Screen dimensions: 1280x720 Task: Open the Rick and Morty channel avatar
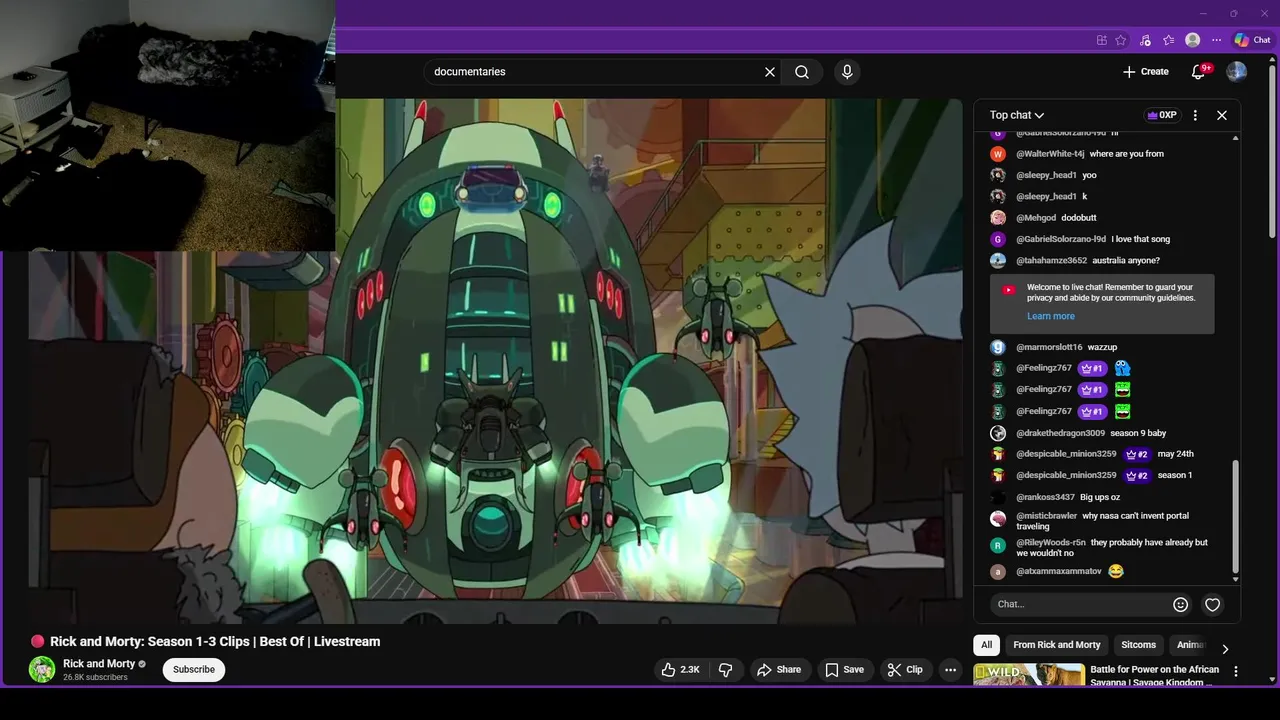click(x=42, y=670)
